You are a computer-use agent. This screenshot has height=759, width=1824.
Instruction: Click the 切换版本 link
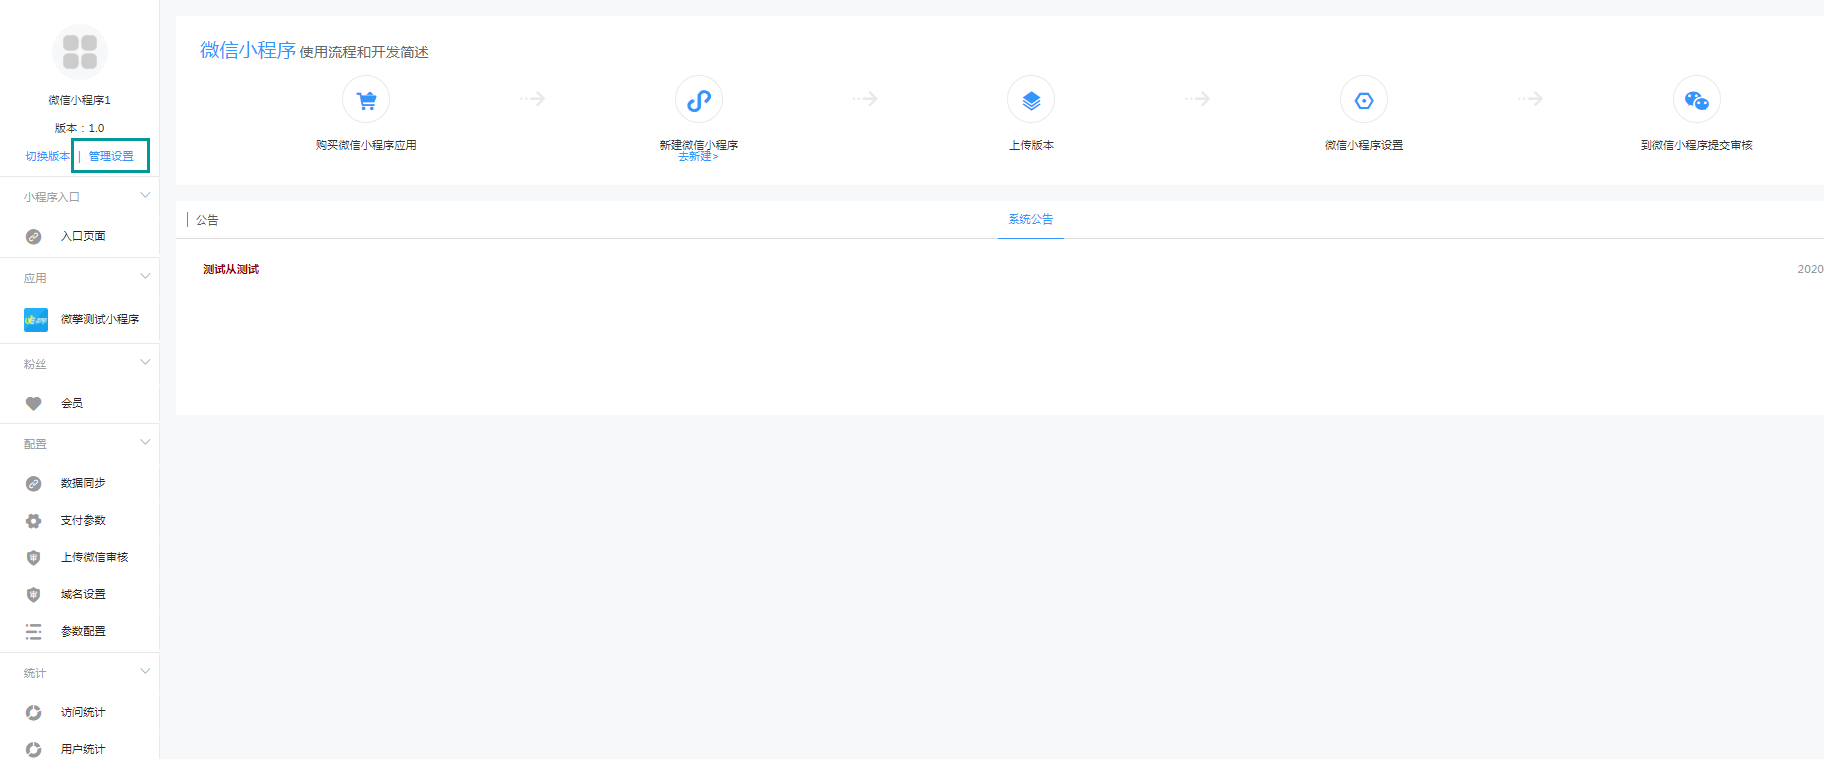click(x=48, y=156)
